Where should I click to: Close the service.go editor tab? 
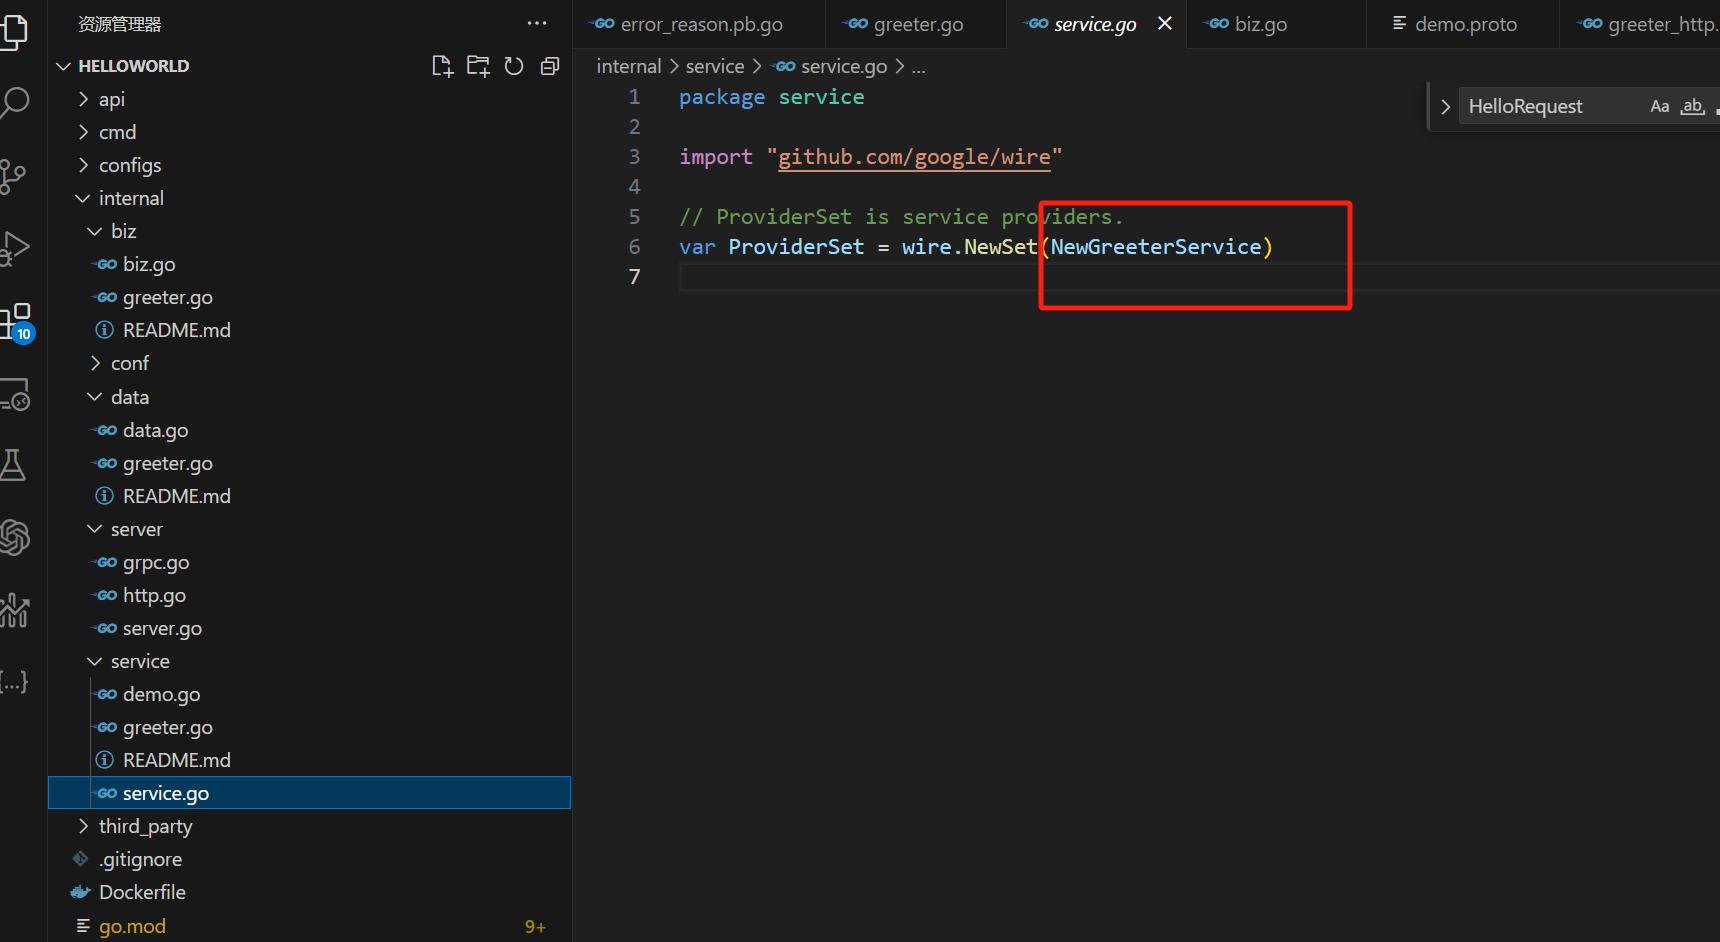coord(1165,23)
